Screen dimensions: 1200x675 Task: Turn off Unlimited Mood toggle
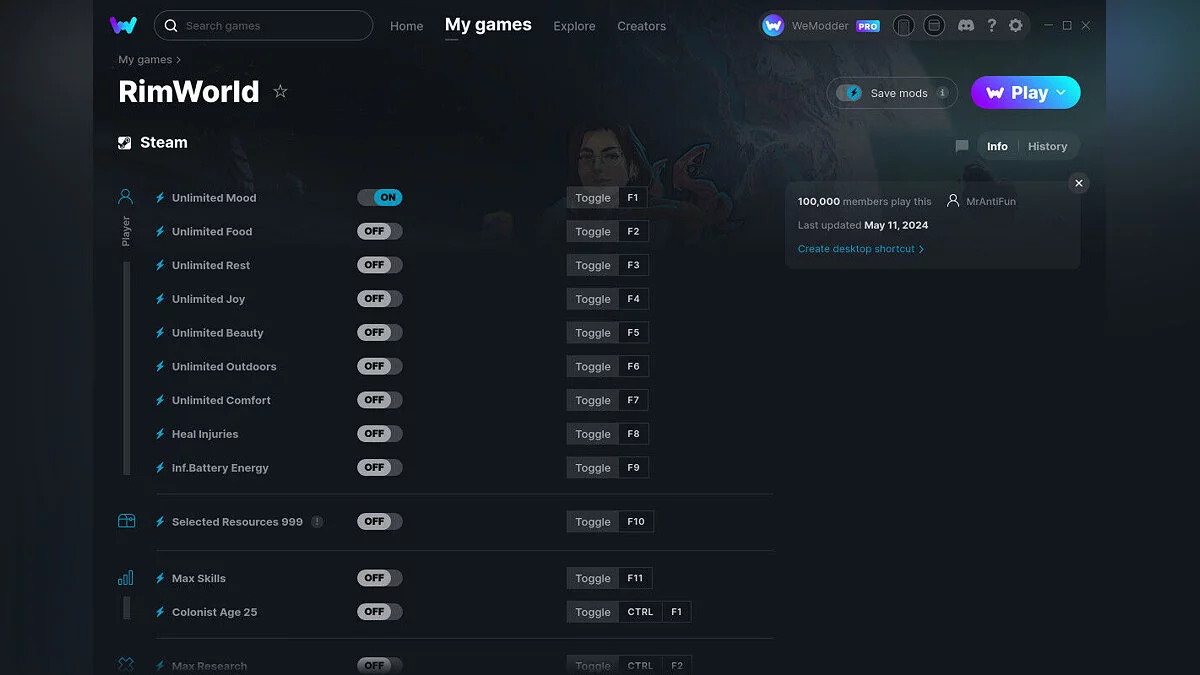click(x=380, y=198)
